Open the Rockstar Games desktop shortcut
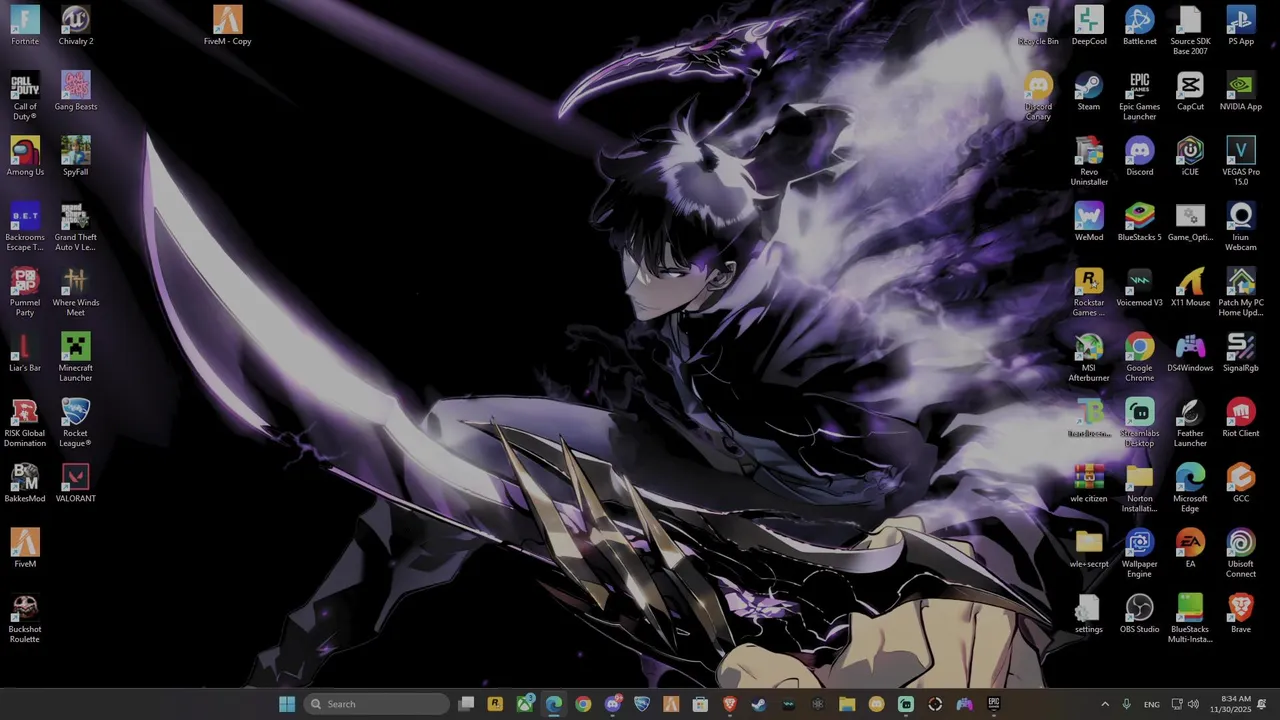The height and width of the screenshot is (720, 1280). [1089, 292]
